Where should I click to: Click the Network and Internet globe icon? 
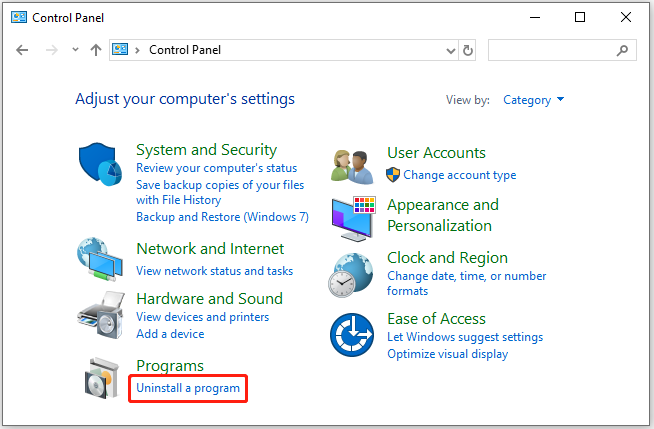click(100, 259)
